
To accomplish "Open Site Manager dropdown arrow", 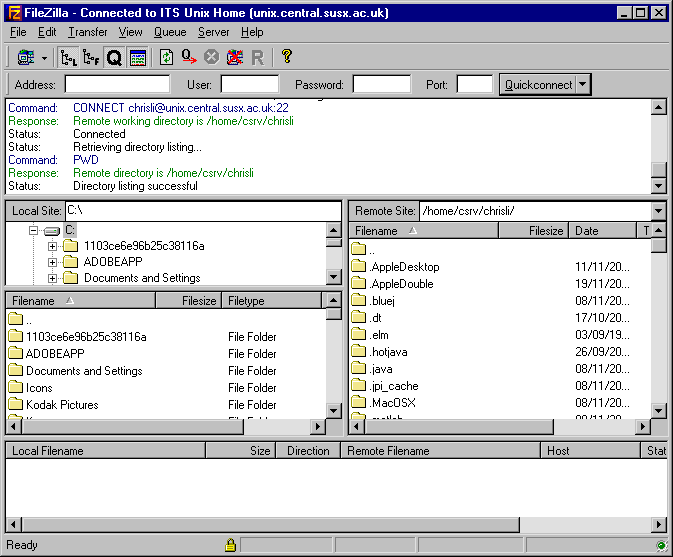I will coord(44,58).
